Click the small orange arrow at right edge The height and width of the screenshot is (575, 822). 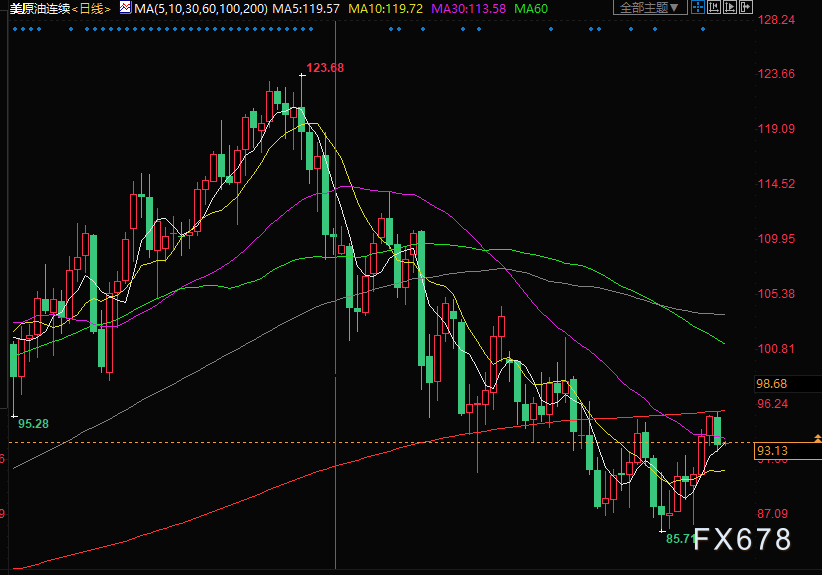point(817,438)
